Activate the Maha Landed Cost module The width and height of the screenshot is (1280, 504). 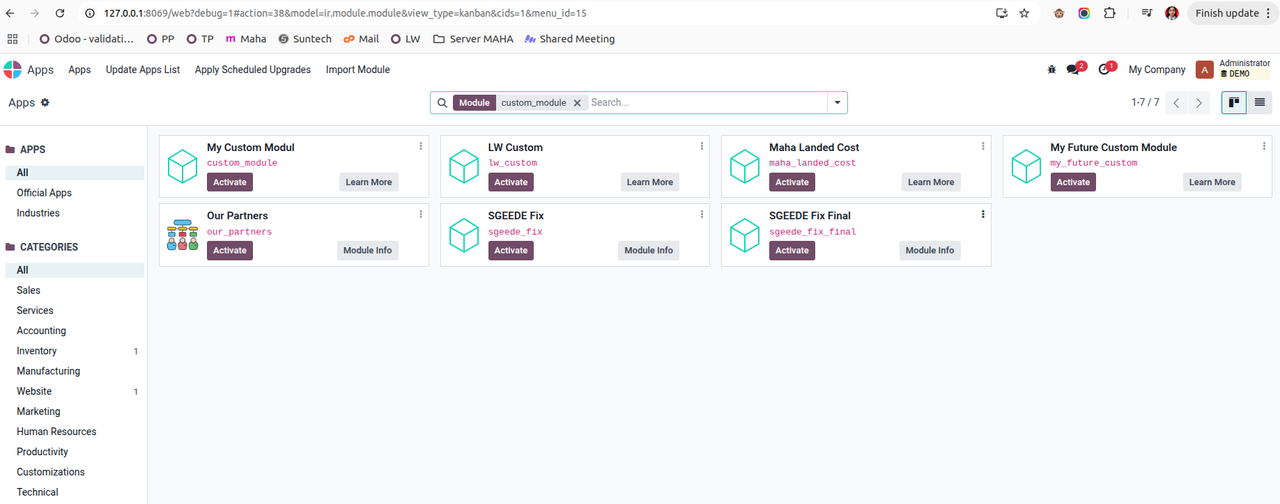pyautogui.click(x=791, y=182)
